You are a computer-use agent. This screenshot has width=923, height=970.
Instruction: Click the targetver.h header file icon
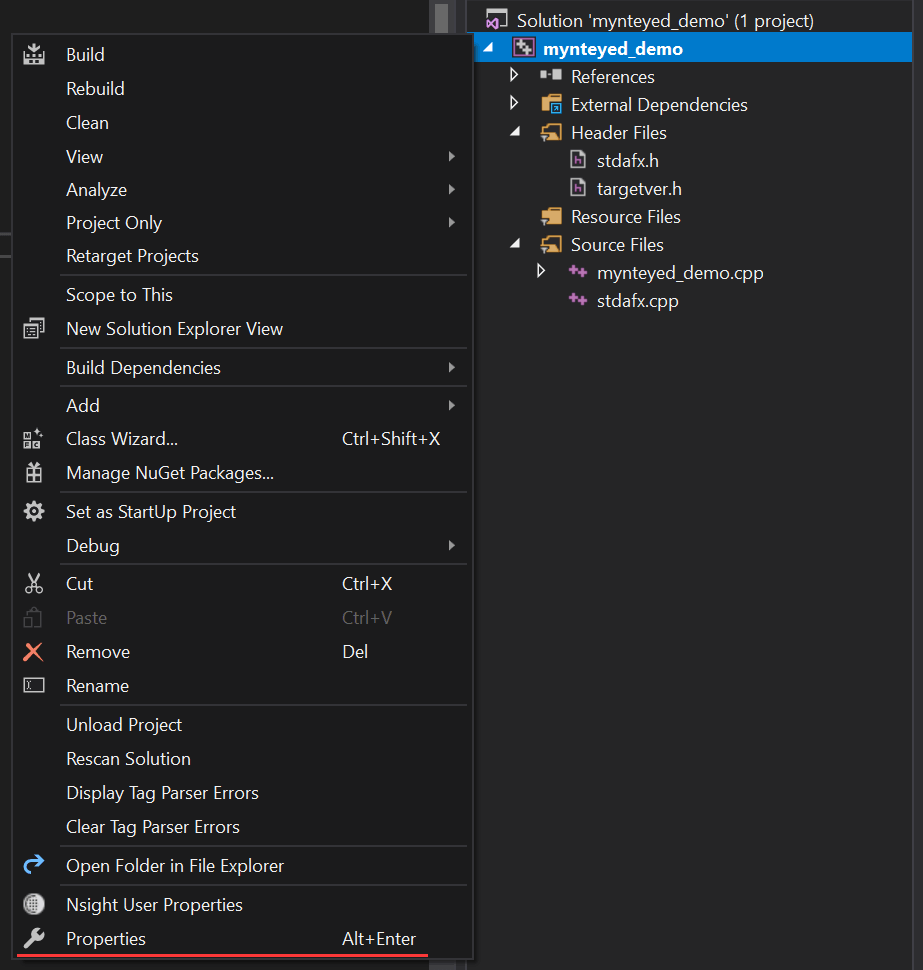[578, 187]
